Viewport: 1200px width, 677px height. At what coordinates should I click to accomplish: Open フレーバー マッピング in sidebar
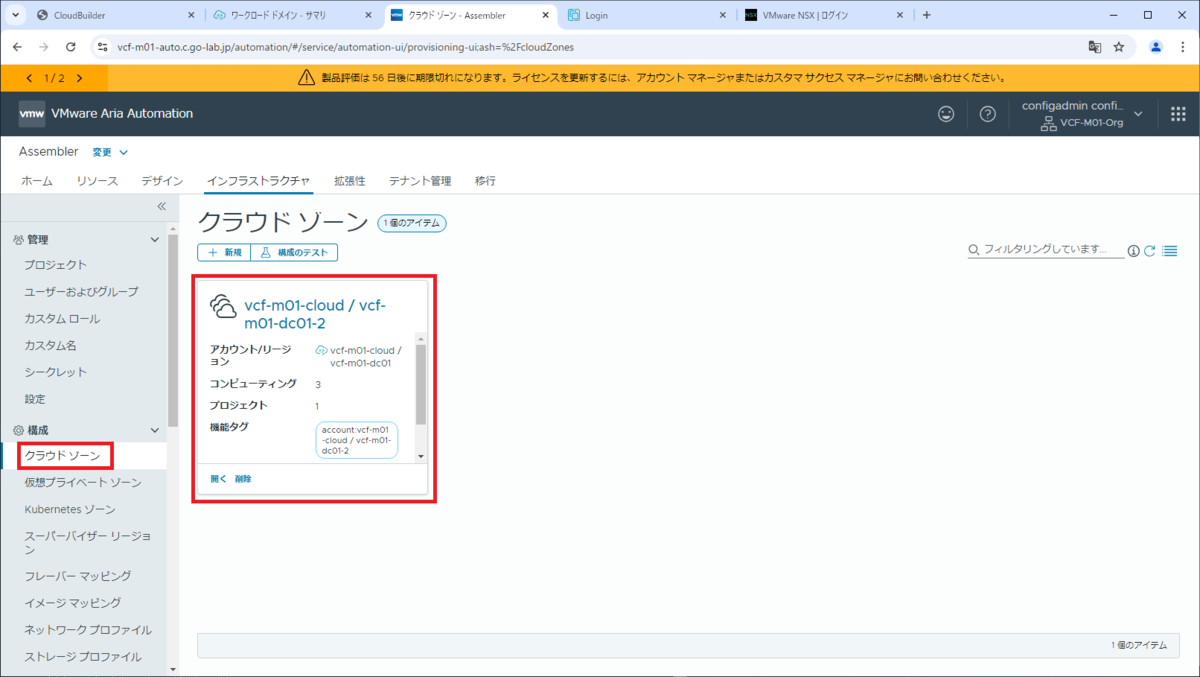coord(78,576)
